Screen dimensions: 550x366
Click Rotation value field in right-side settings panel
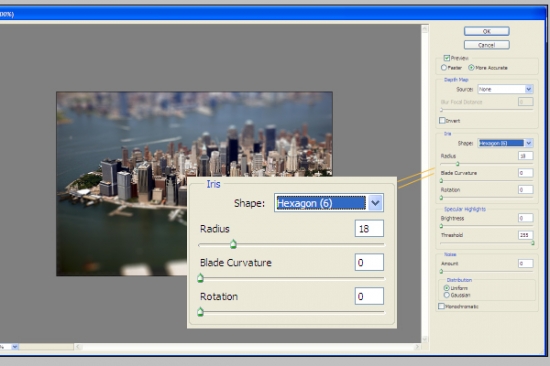525,189
